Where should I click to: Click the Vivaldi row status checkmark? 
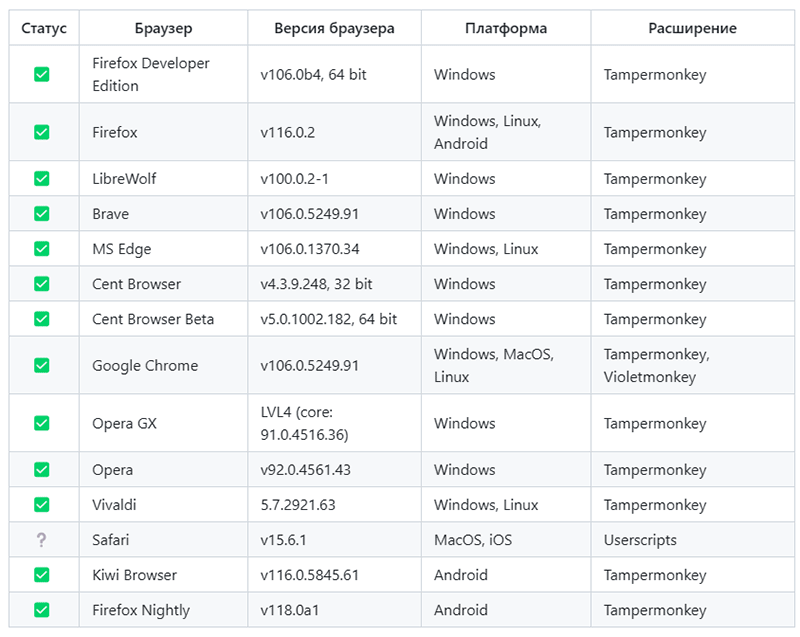coord(41,505)
